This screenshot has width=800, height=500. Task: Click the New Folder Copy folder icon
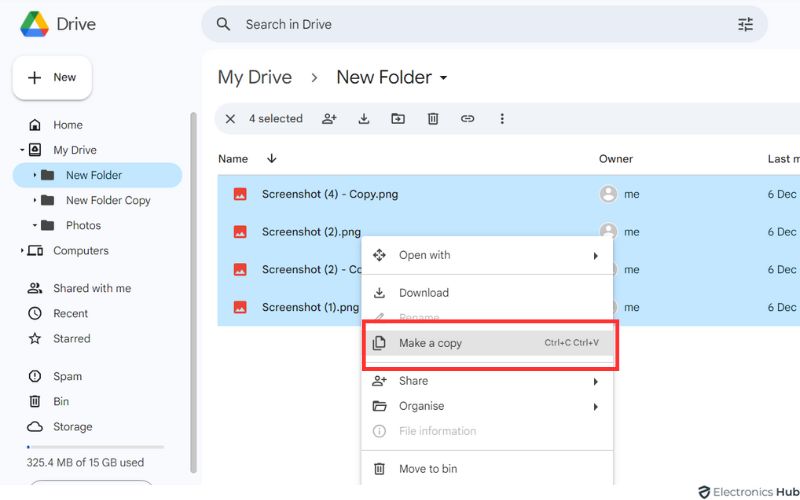point(47,200)
